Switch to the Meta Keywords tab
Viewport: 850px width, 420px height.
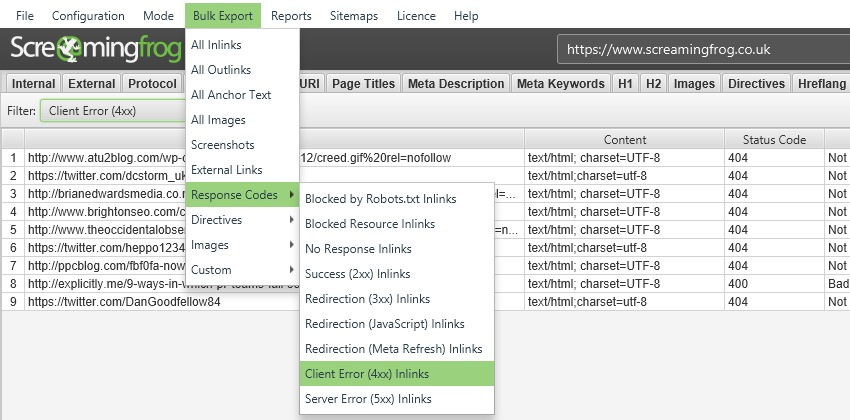[561, 83]
